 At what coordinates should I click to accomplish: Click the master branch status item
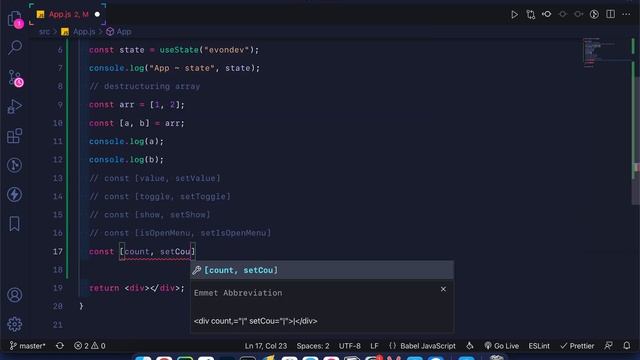[27, 346]
